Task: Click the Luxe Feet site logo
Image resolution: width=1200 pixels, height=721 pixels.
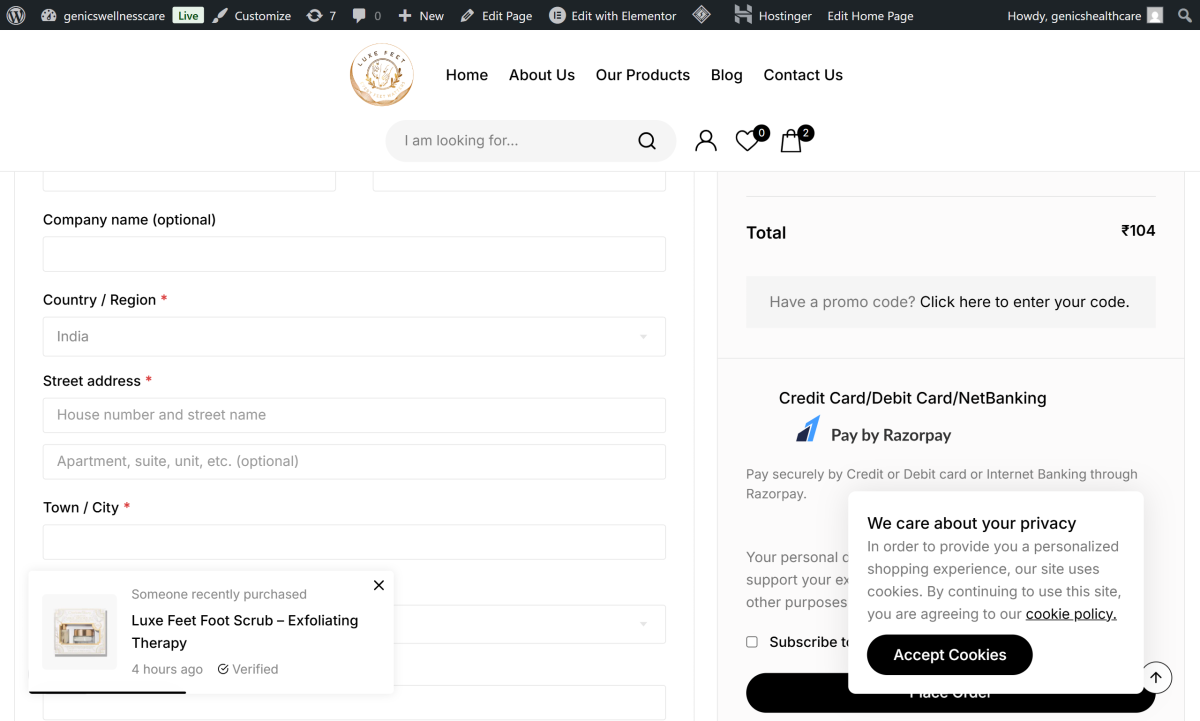Action: pos(381,75)
